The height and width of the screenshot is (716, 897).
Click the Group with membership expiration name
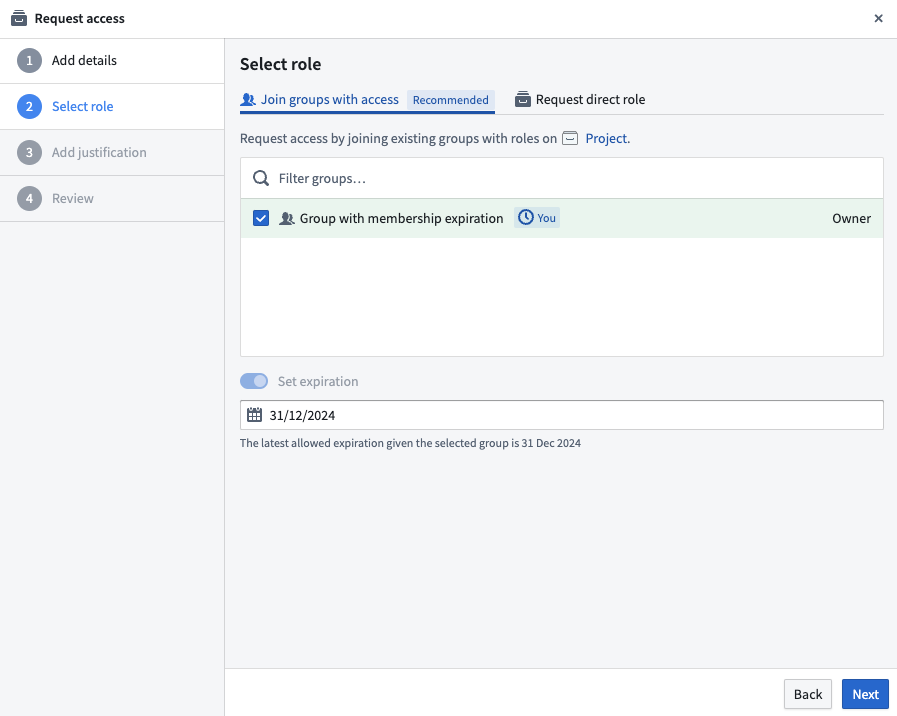click(402, 218)
